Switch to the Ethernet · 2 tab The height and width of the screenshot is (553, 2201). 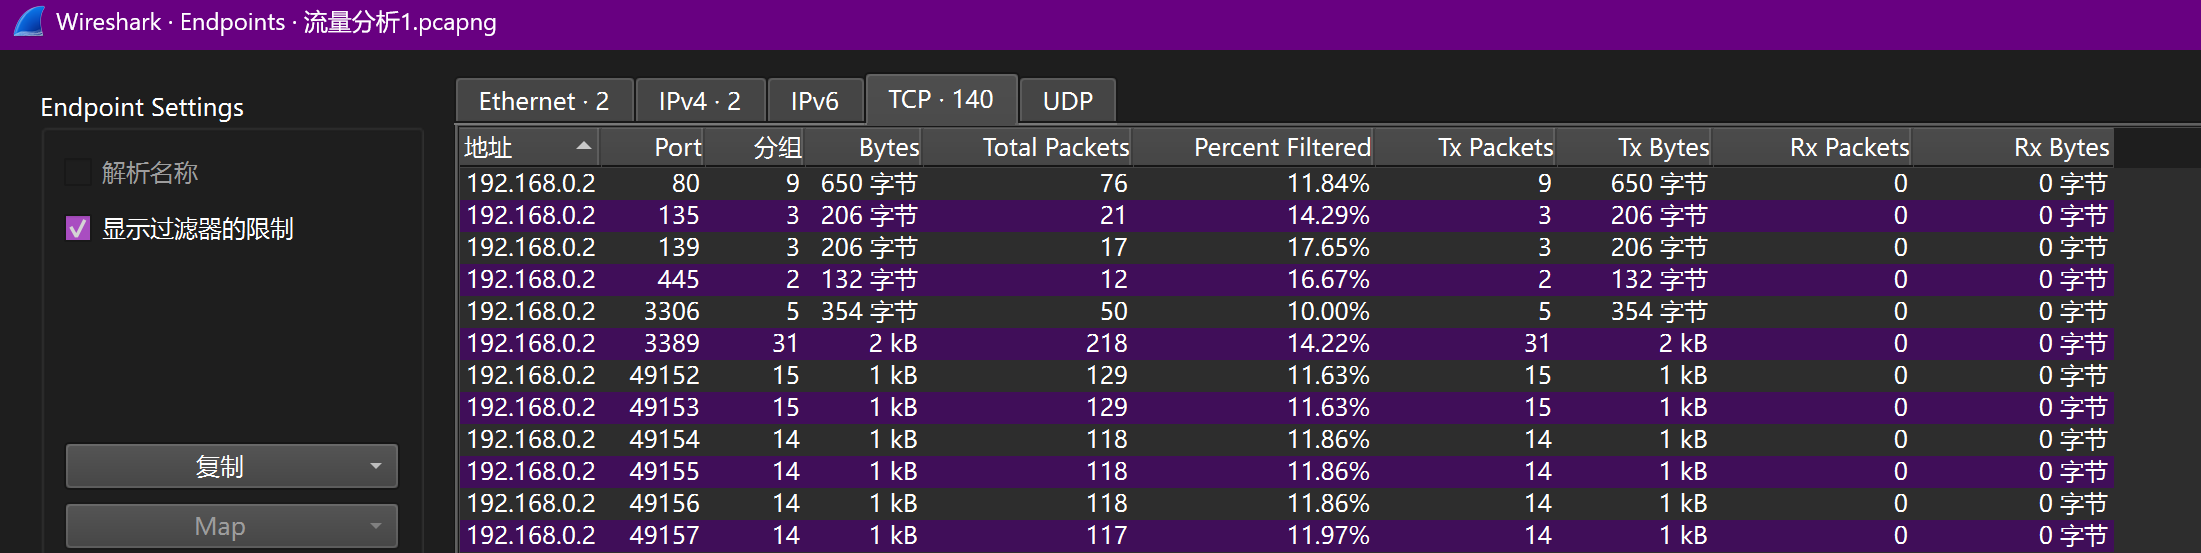[x=544, y=101]
